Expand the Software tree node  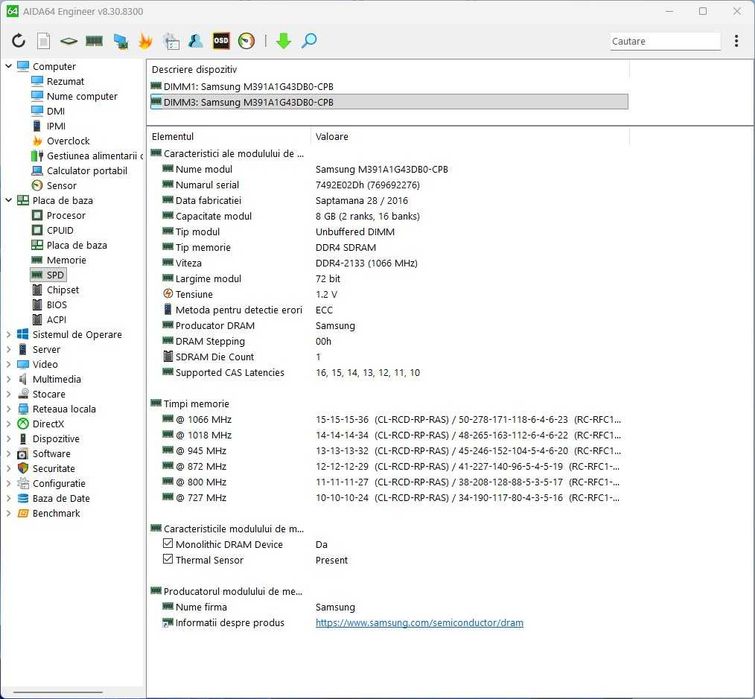(8, 453)
